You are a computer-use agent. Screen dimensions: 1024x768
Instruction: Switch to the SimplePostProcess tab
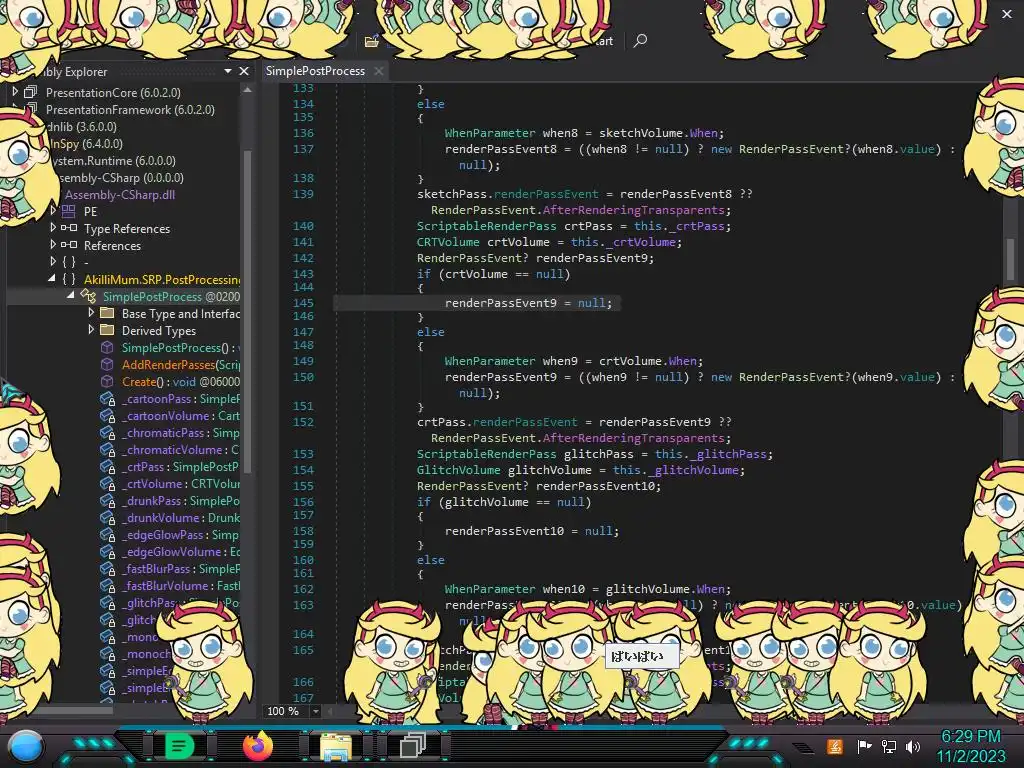[315, 71]
